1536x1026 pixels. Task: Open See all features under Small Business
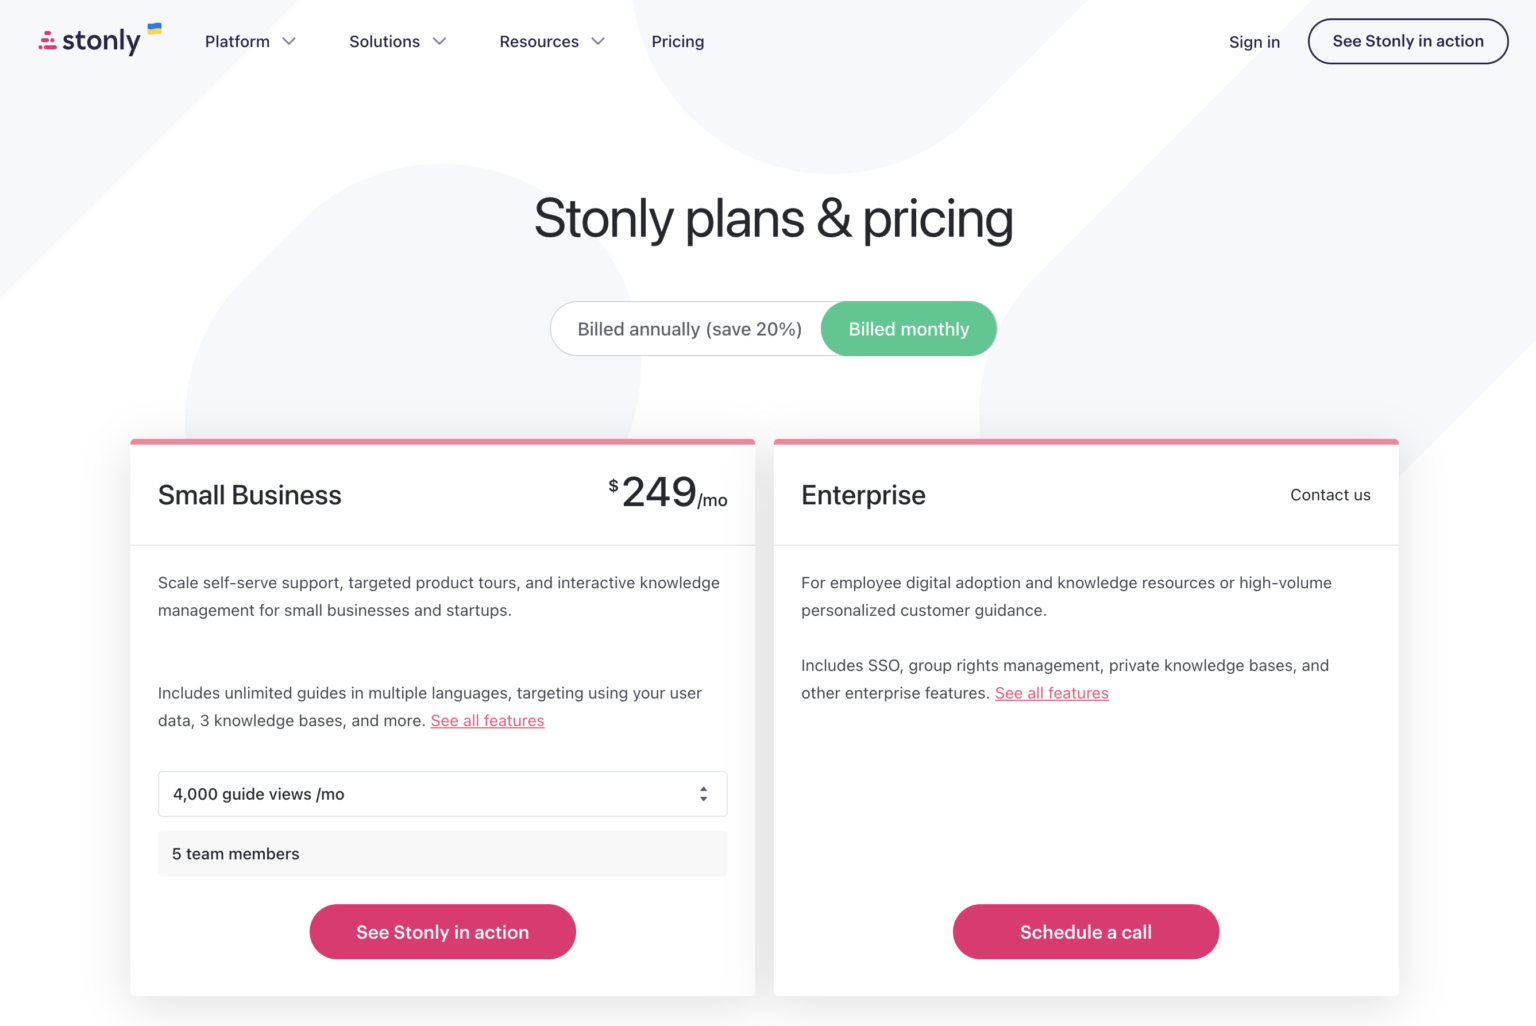click(x=487, y=720)
